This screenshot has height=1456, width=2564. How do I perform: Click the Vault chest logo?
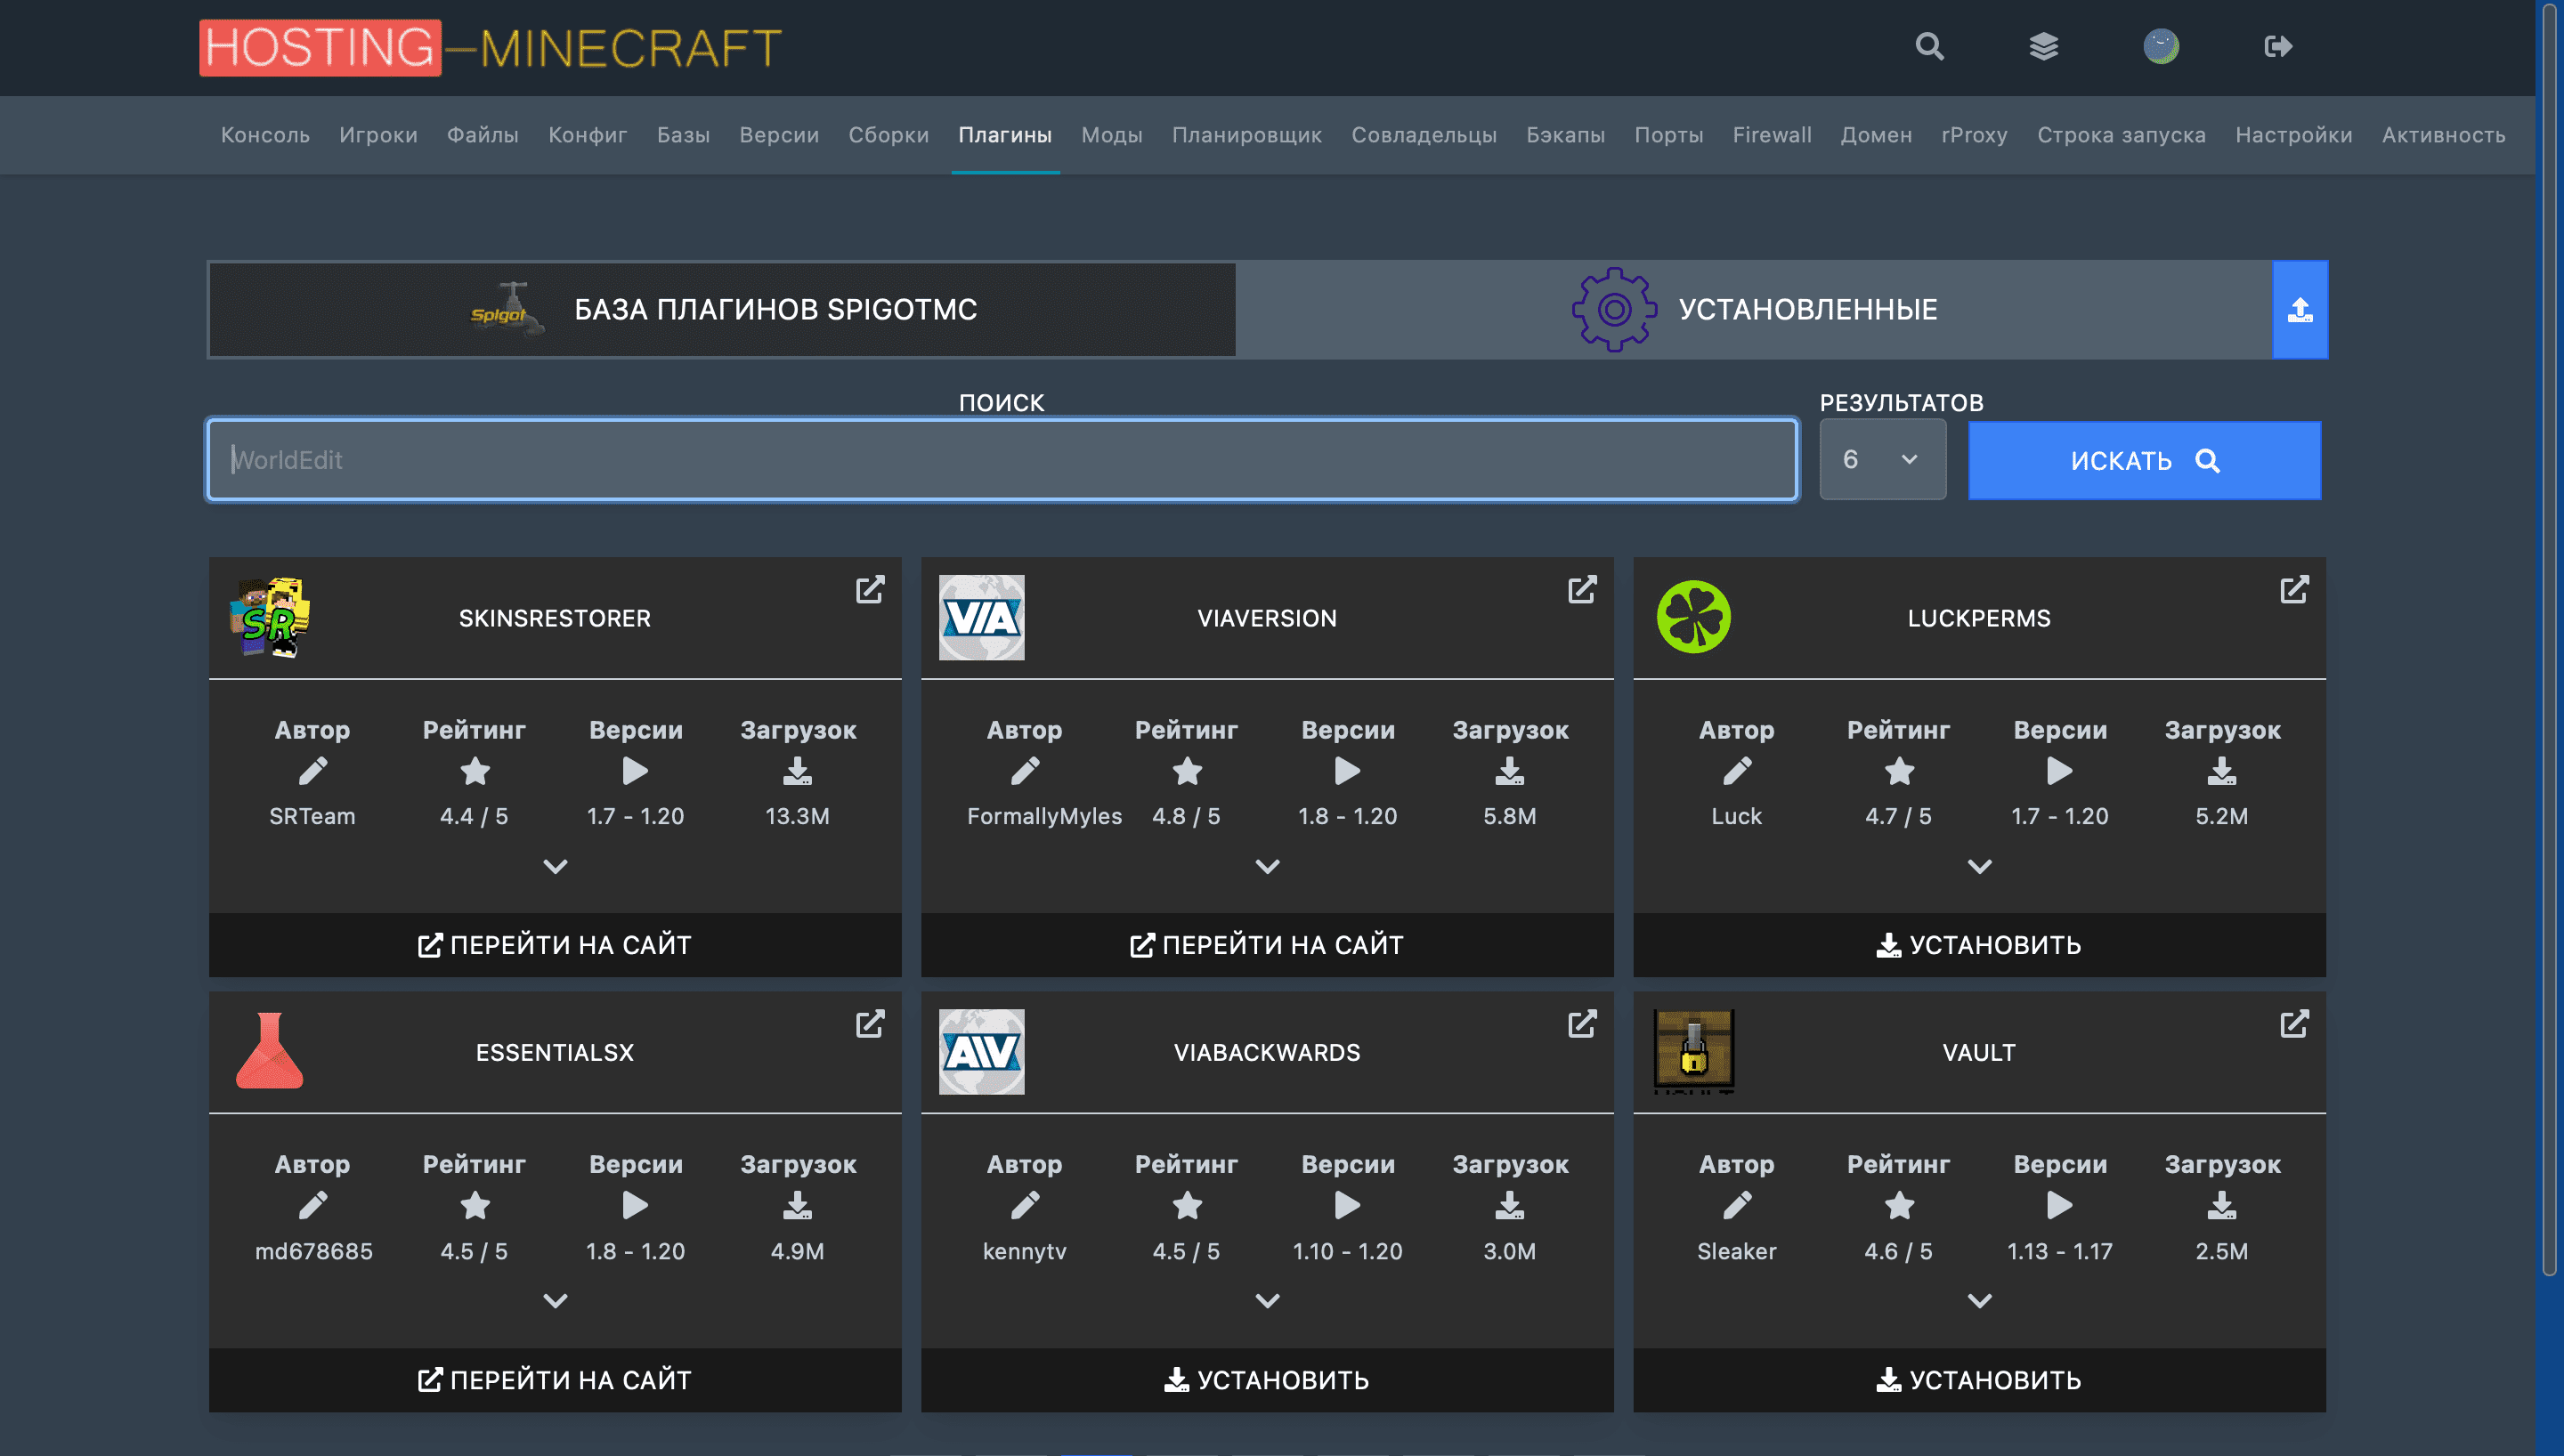[1694, 1051]
